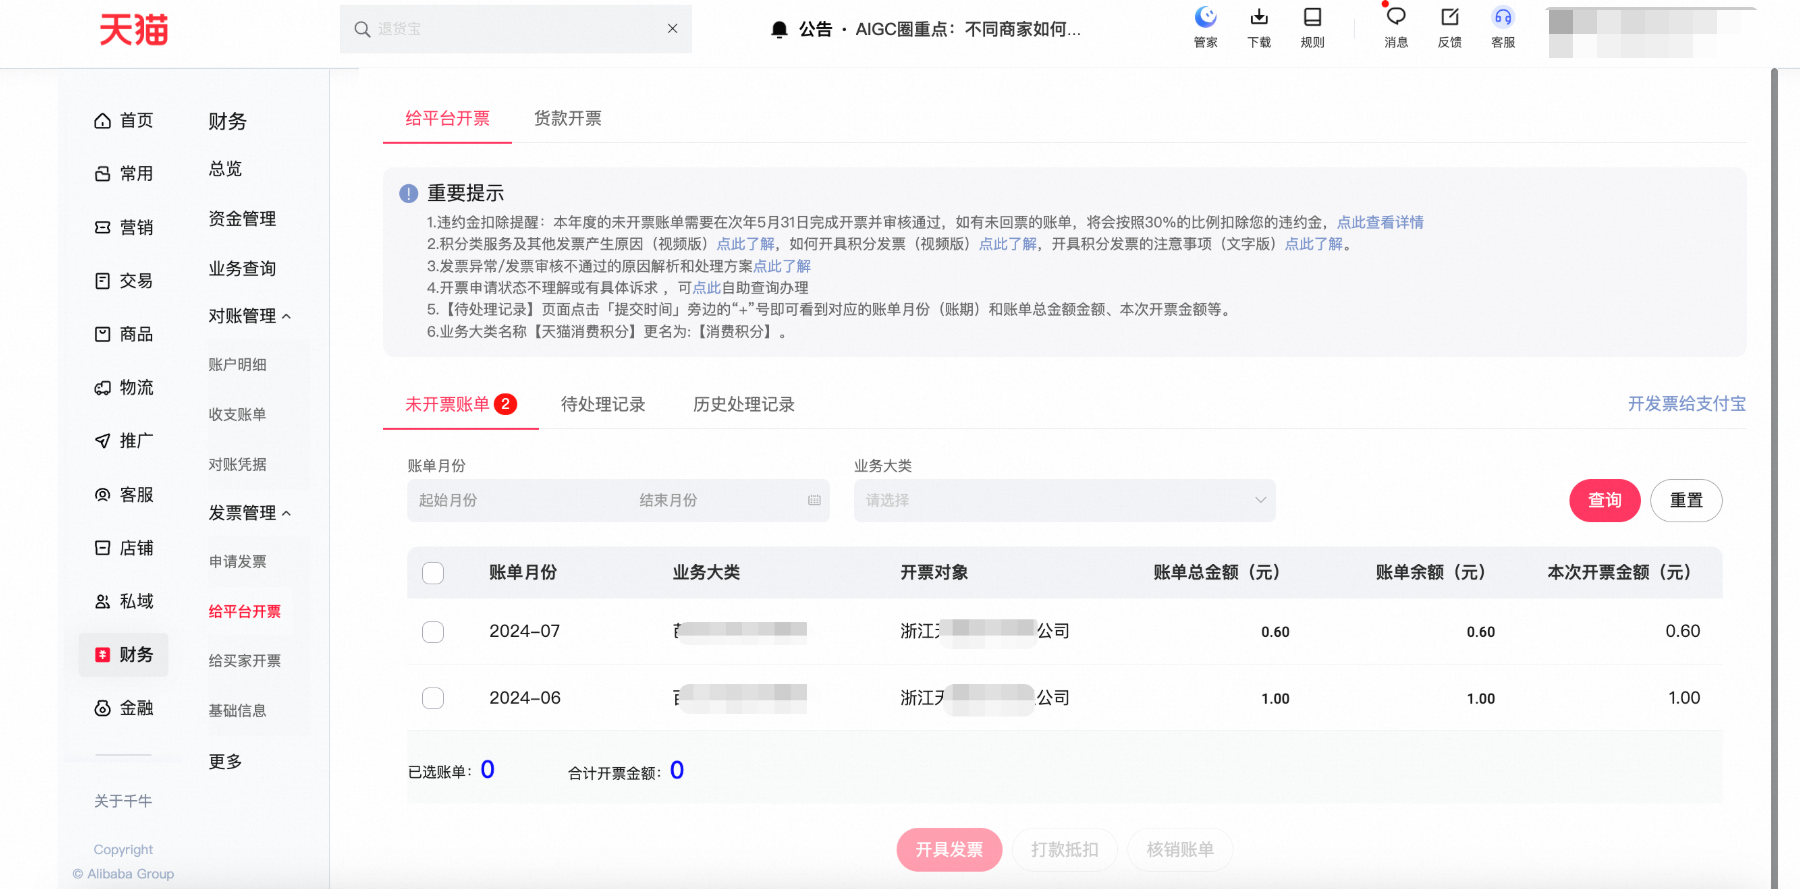The width and height of the screenshot is (1800, 889).
Task: Open 常用 in the left sidebar
Action: click(x=124, y=174)
